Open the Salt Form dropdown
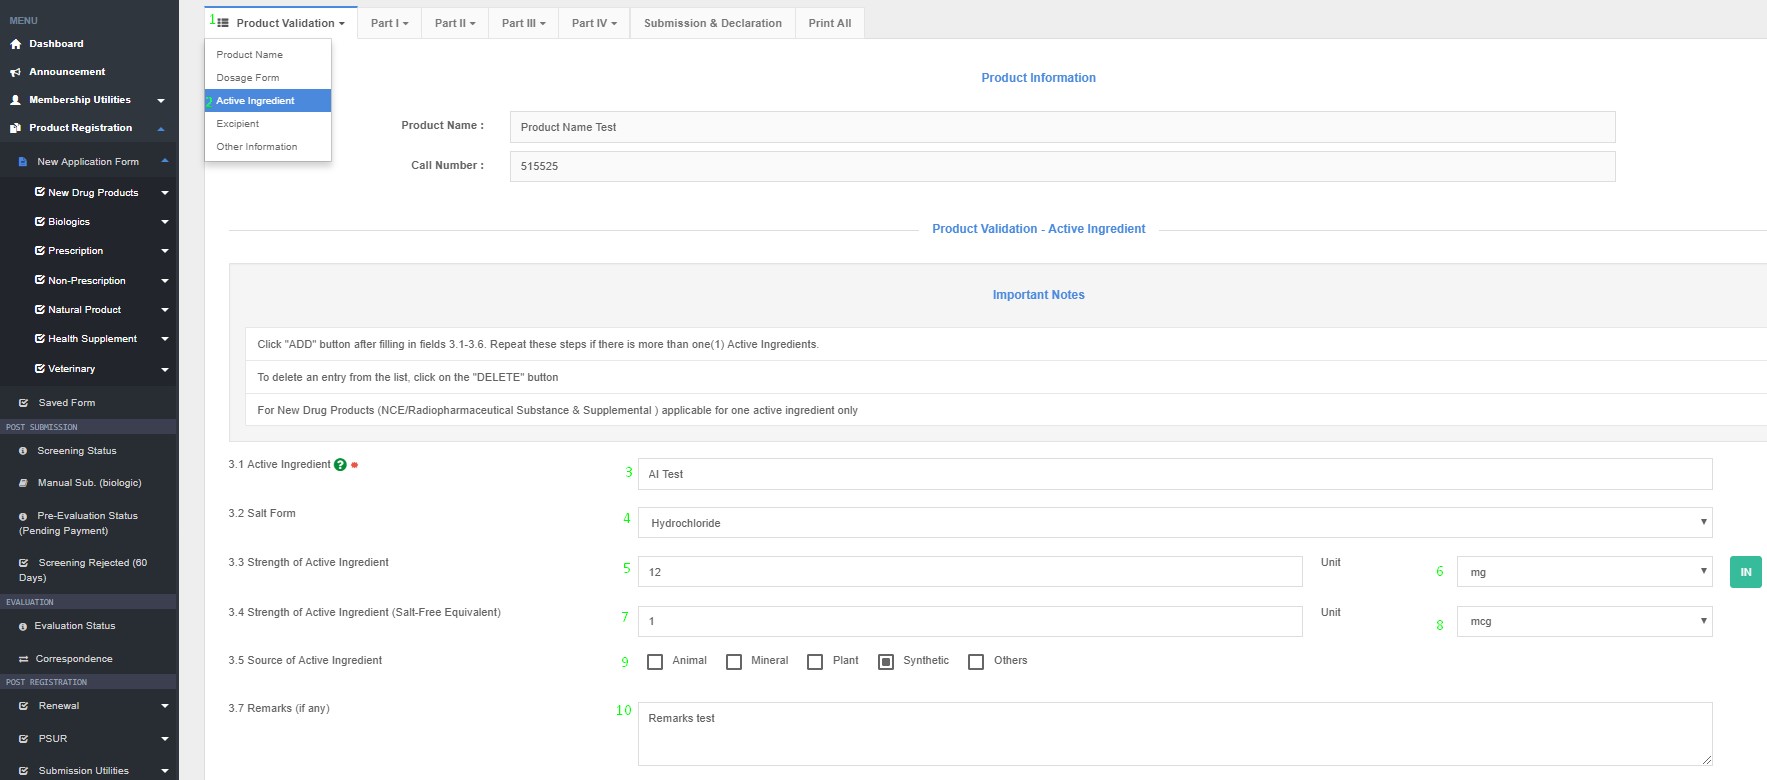The image size is (1767, 780). tap(1174, 522)
